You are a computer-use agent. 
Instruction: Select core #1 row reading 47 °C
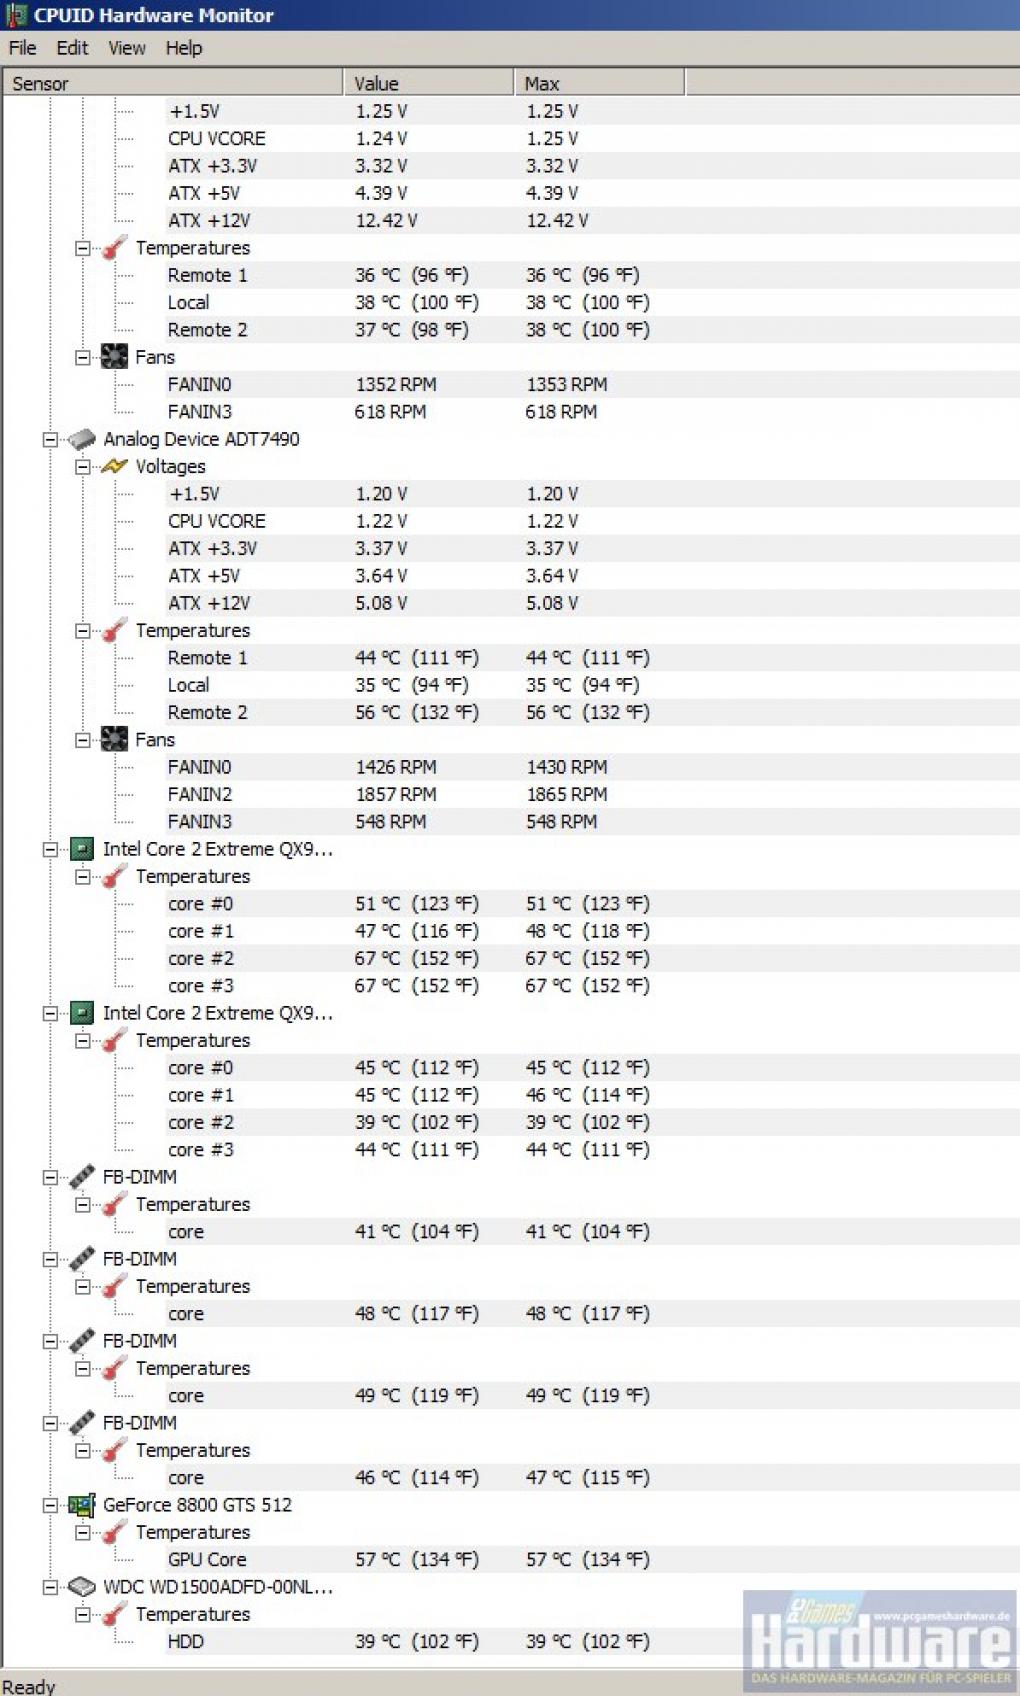592,931
